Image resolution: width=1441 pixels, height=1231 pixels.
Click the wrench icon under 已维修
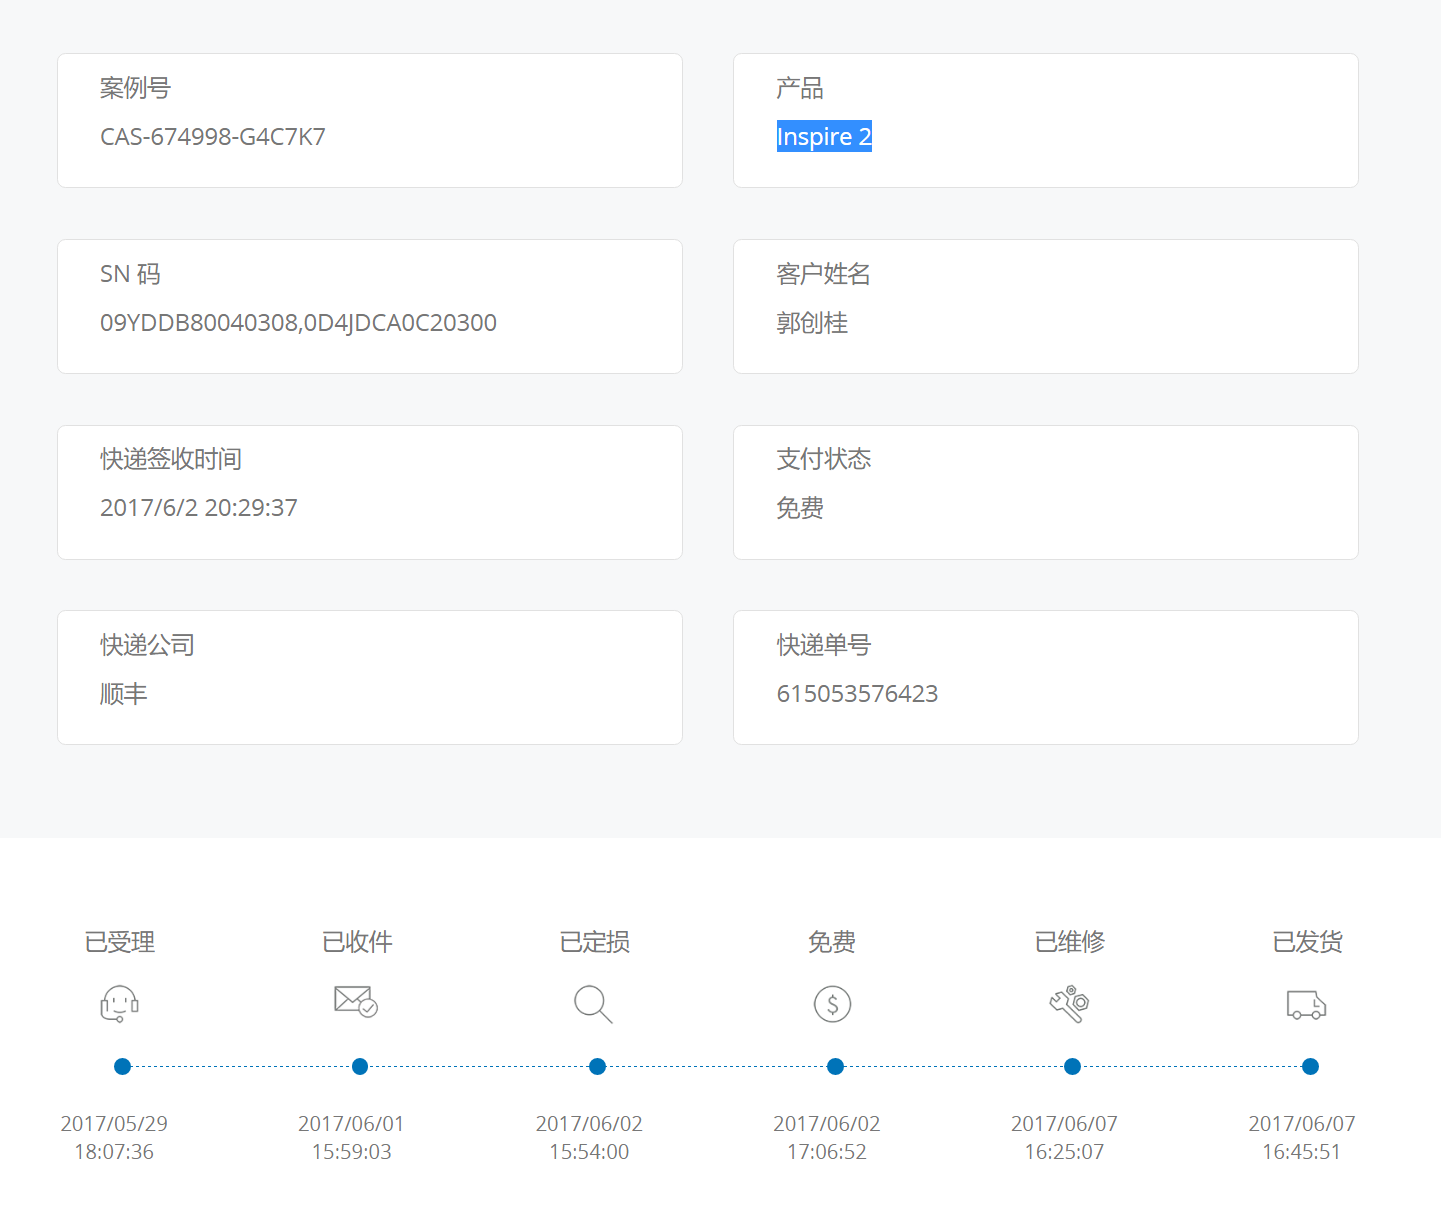(x=1069, y=1004)
